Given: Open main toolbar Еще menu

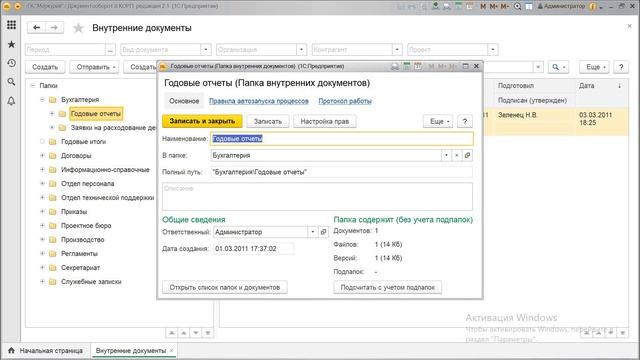Looking at the screenshot, I should 594,67.
